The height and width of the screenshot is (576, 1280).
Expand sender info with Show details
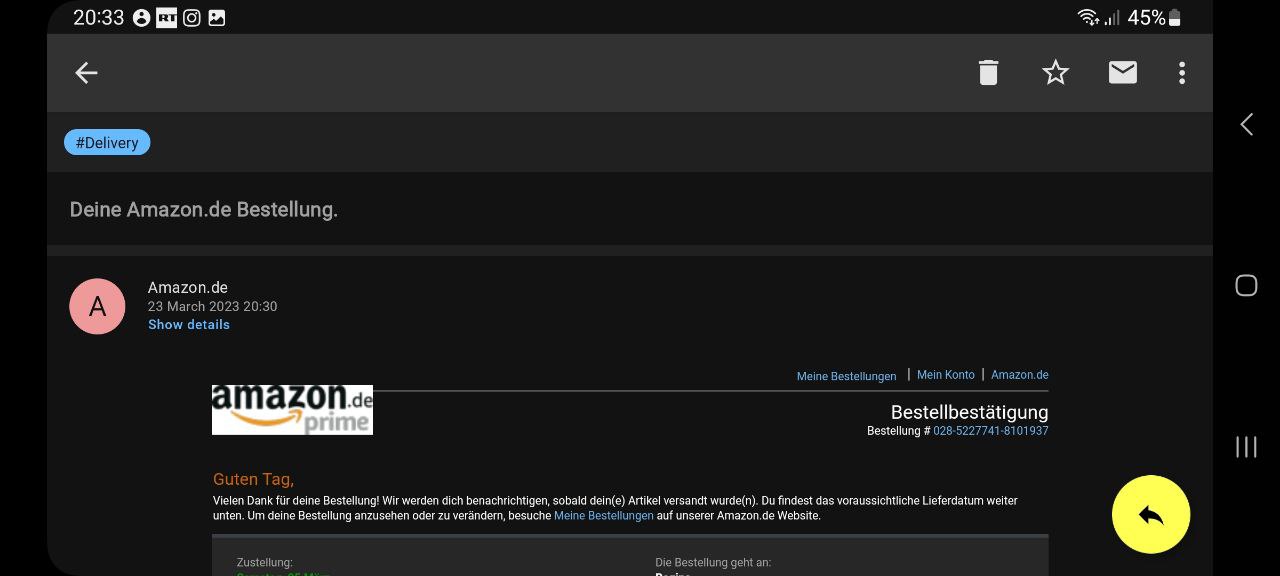tap(189, 325)
